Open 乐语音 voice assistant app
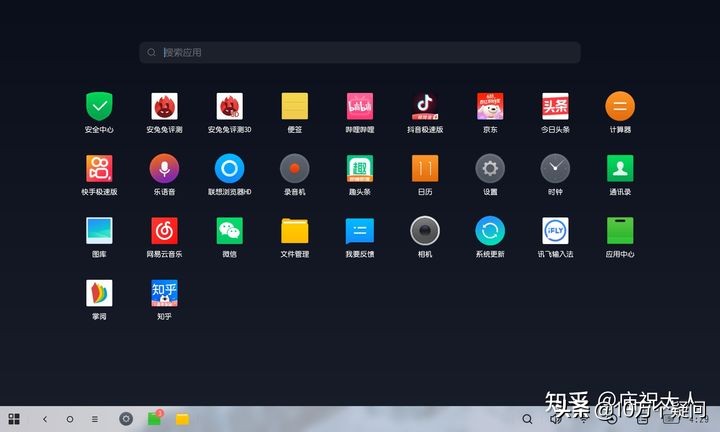 pyautogui.click(x=164, y=168)
